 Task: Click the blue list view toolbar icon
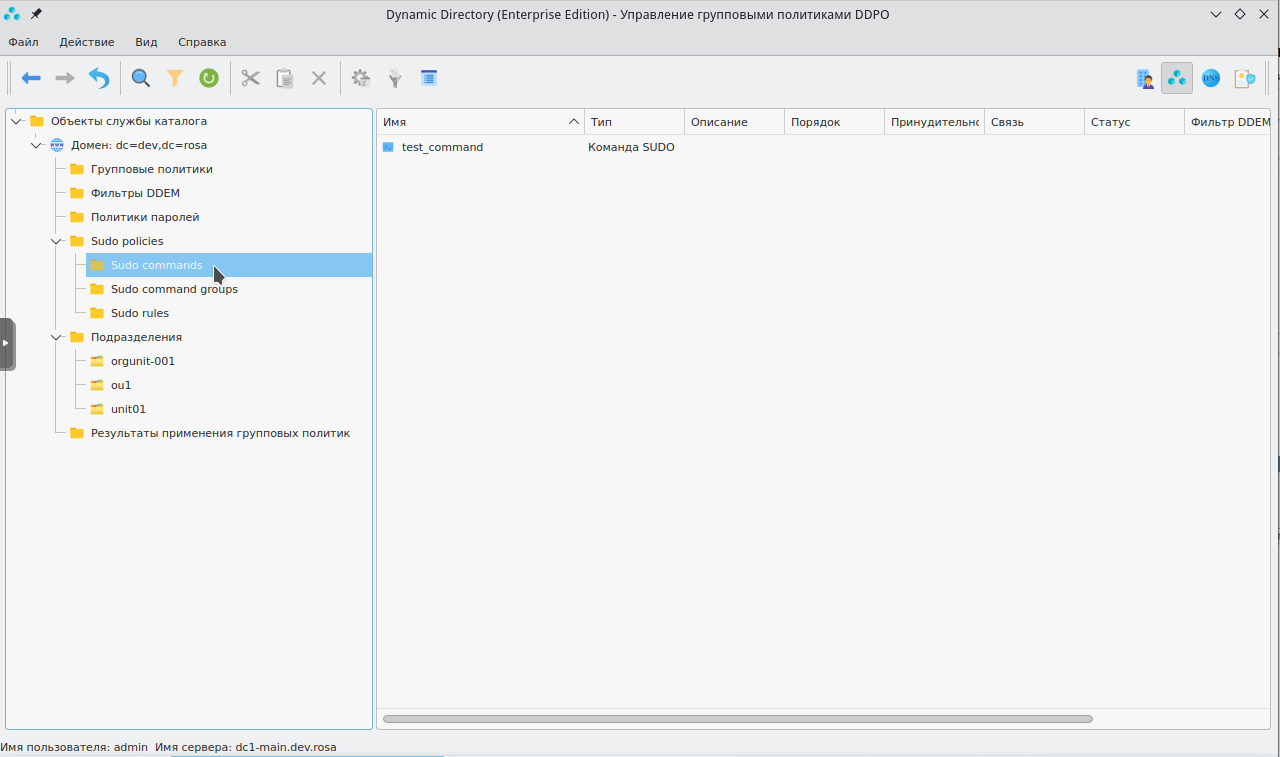[429, 78]
